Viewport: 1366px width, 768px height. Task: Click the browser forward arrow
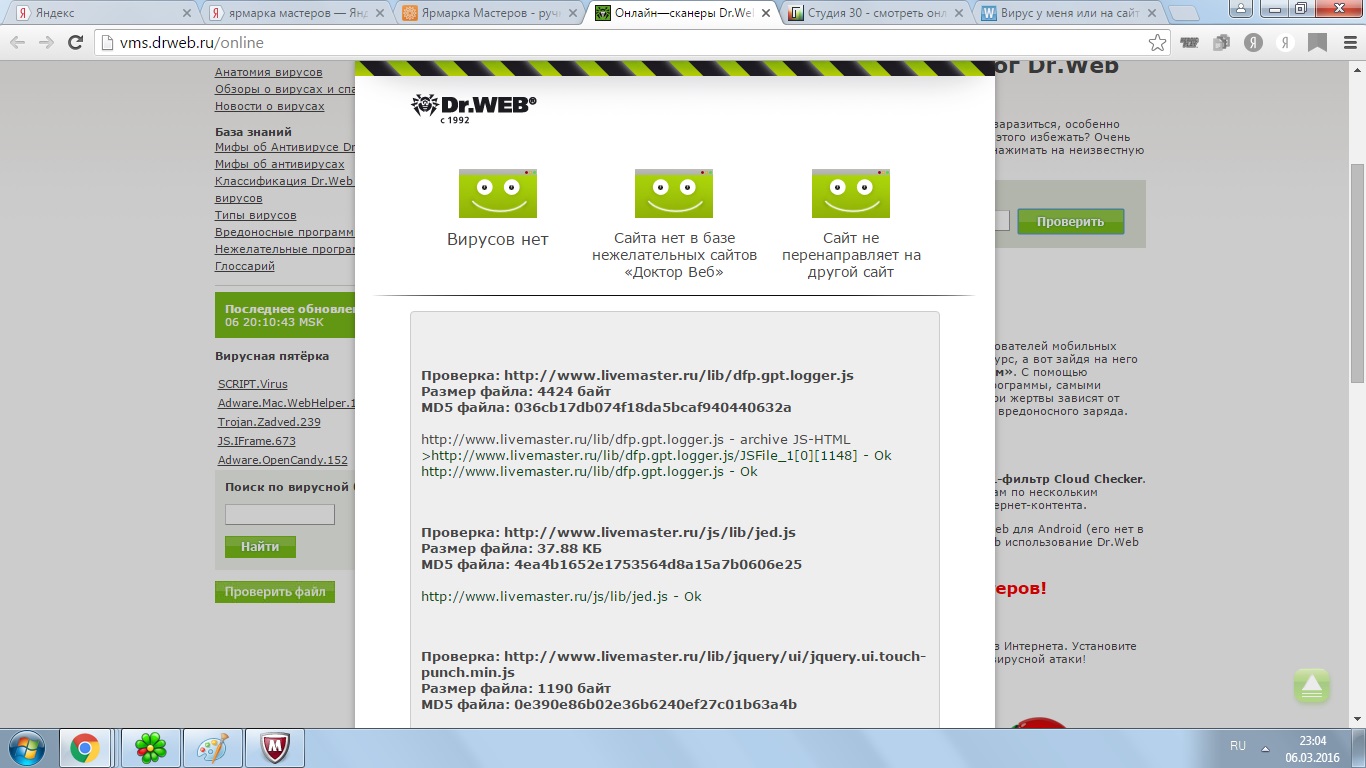coord(46,43)
